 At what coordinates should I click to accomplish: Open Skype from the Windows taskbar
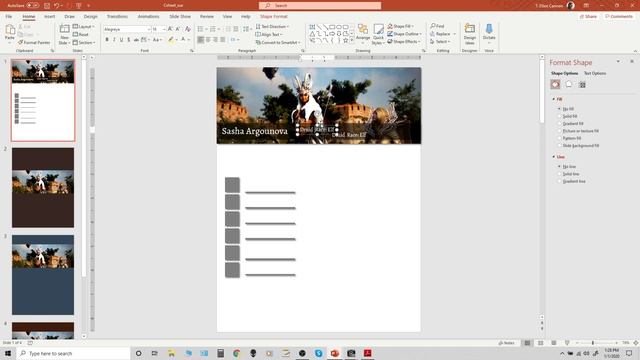318,353
